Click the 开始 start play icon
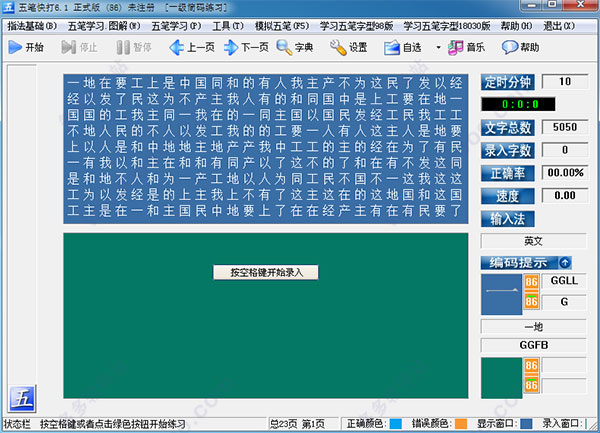The width and height of the screenshot is (600, 433). coord(15,47)
